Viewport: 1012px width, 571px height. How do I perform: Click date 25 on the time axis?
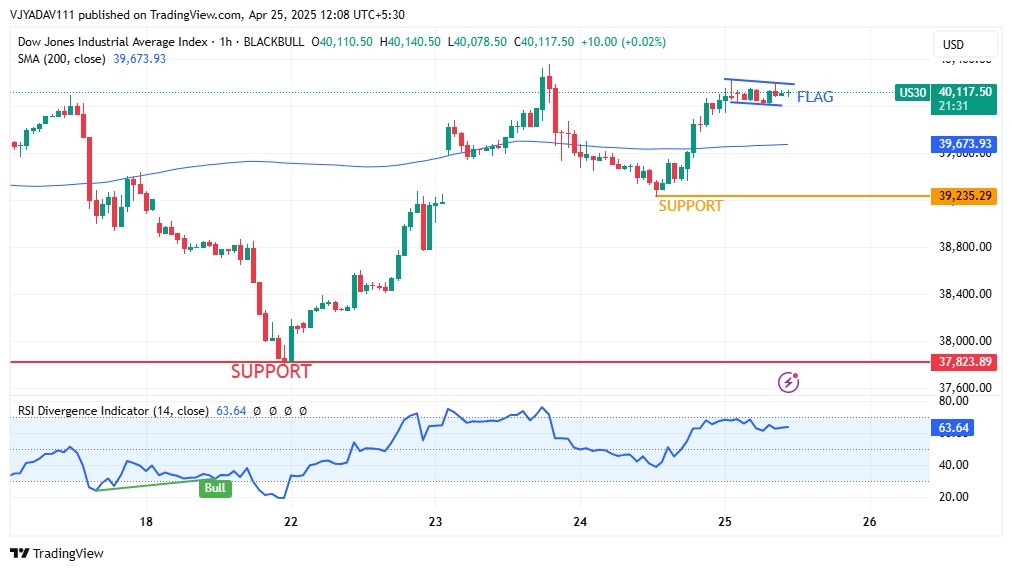(x=725, y=522)
